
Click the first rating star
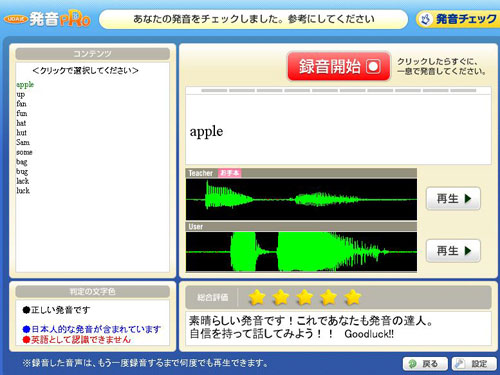[x=257, y=297]
